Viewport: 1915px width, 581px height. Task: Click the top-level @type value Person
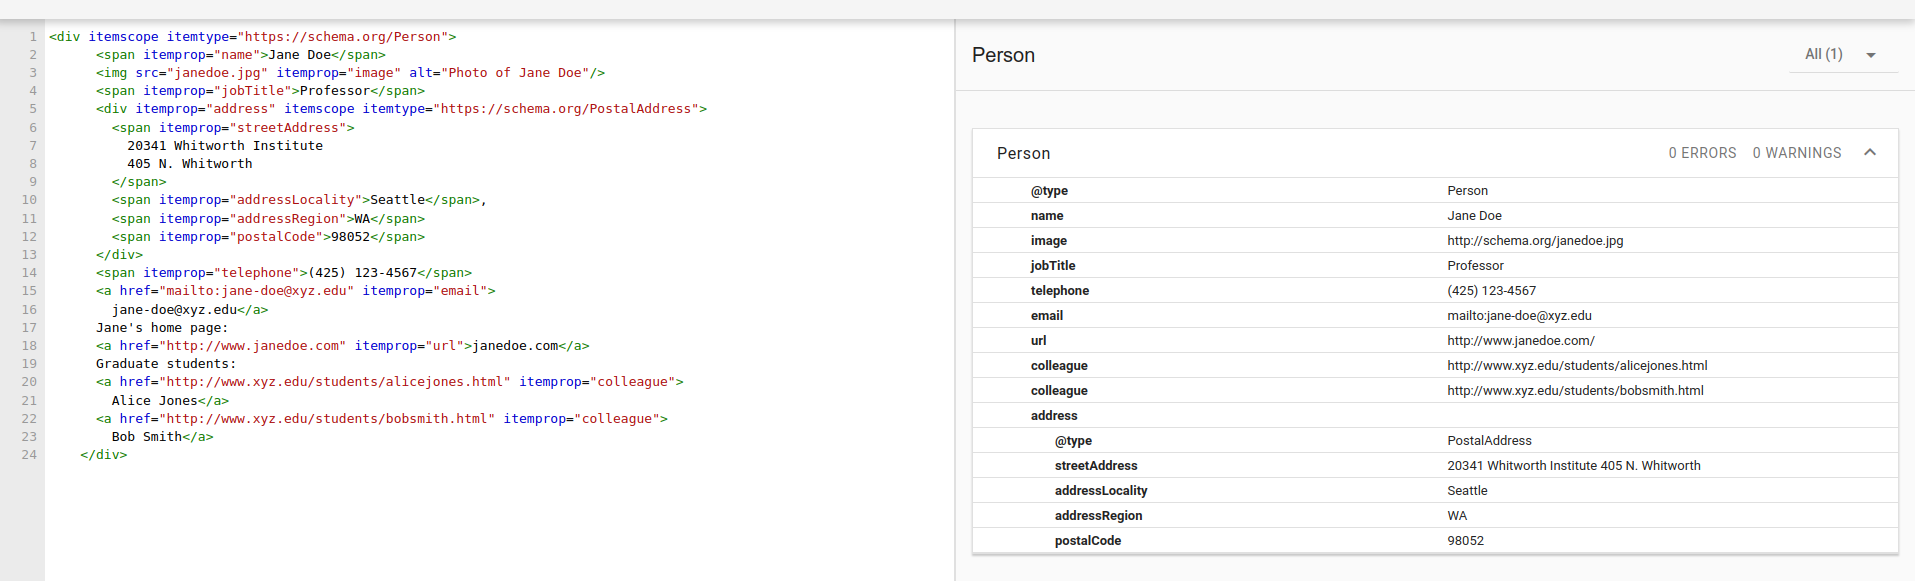pyautogui.click(x=1467, y=191)
